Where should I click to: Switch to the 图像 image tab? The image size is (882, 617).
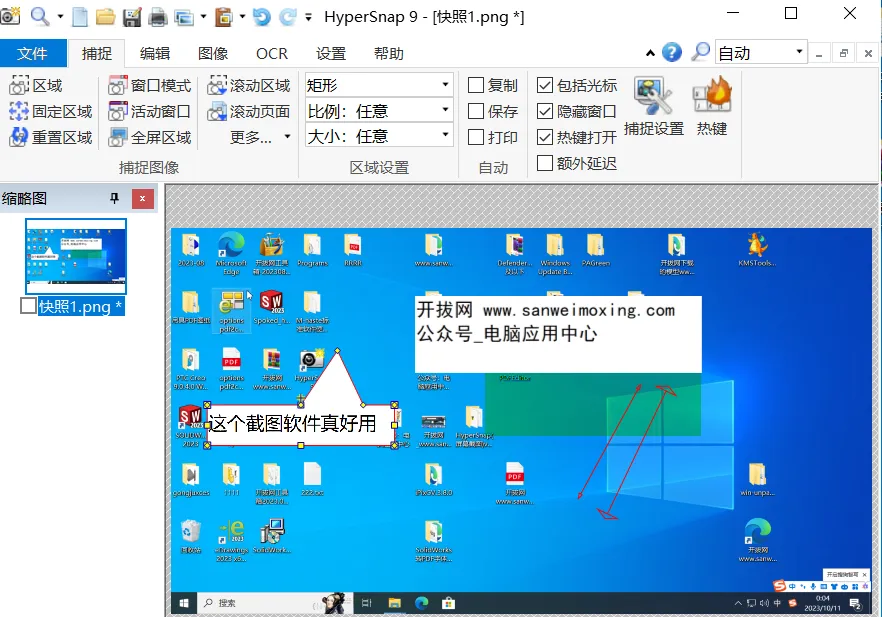pyautogui.click(x=213, y=53)
